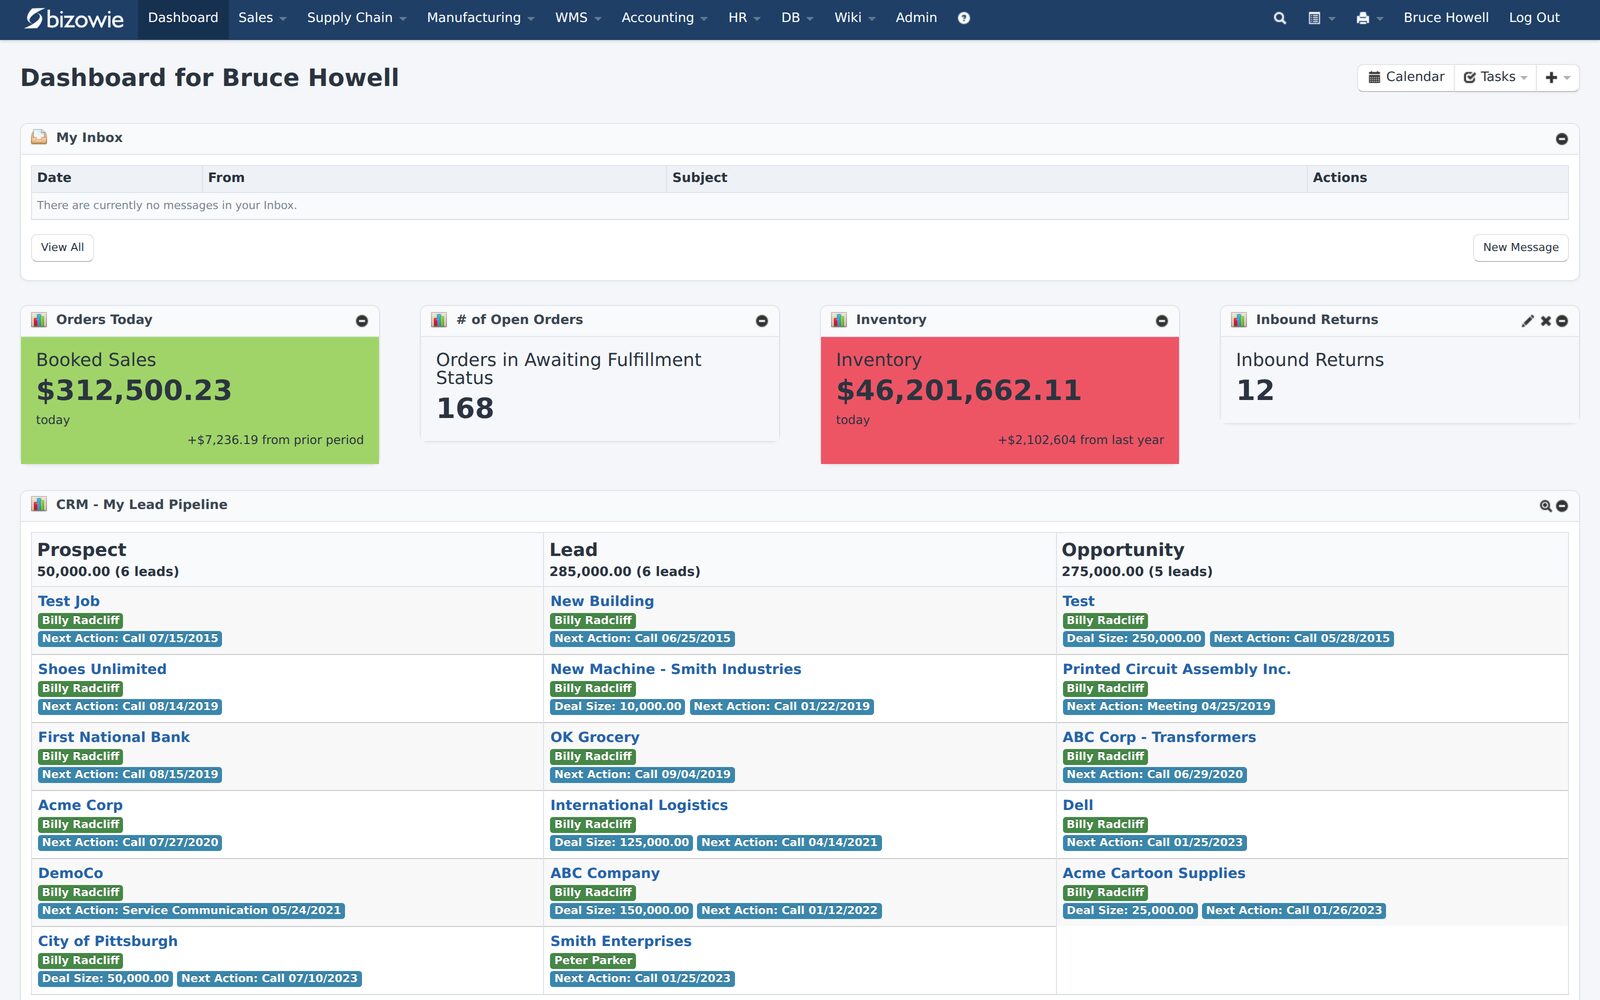1600x1000 pixels.
Task: Collapse the Inventory widget
Action: click(1162, 321)
